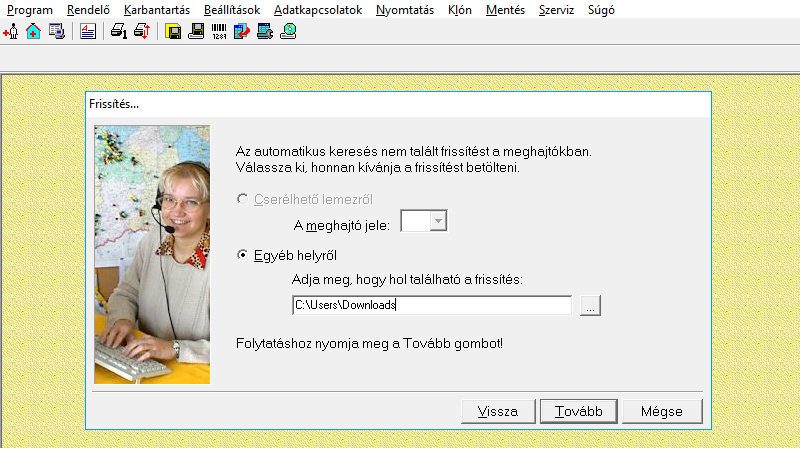Open the Klón menu

pyautogui.click(x=460, y=10)
